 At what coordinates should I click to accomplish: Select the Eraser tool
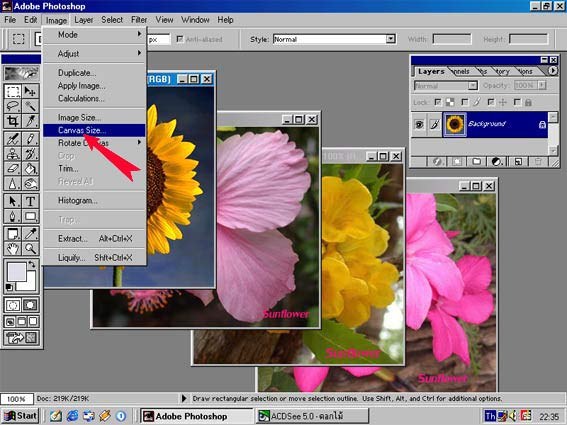[13, 169]
